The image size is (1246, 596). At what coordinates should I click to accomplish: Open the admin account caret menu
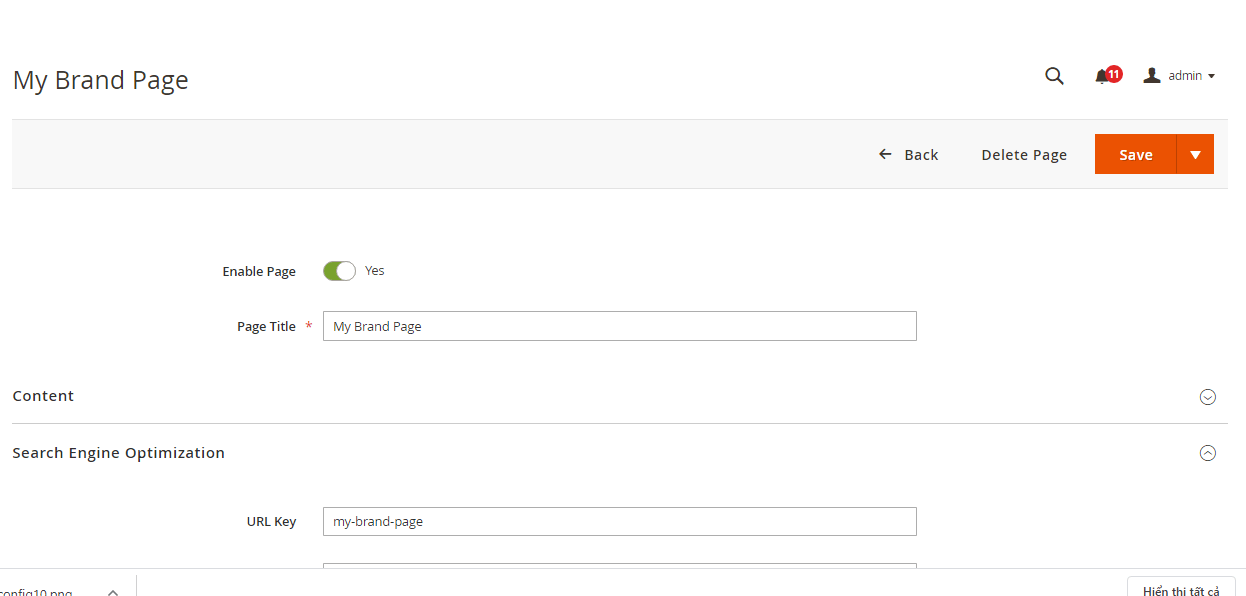click(1212, 76)
